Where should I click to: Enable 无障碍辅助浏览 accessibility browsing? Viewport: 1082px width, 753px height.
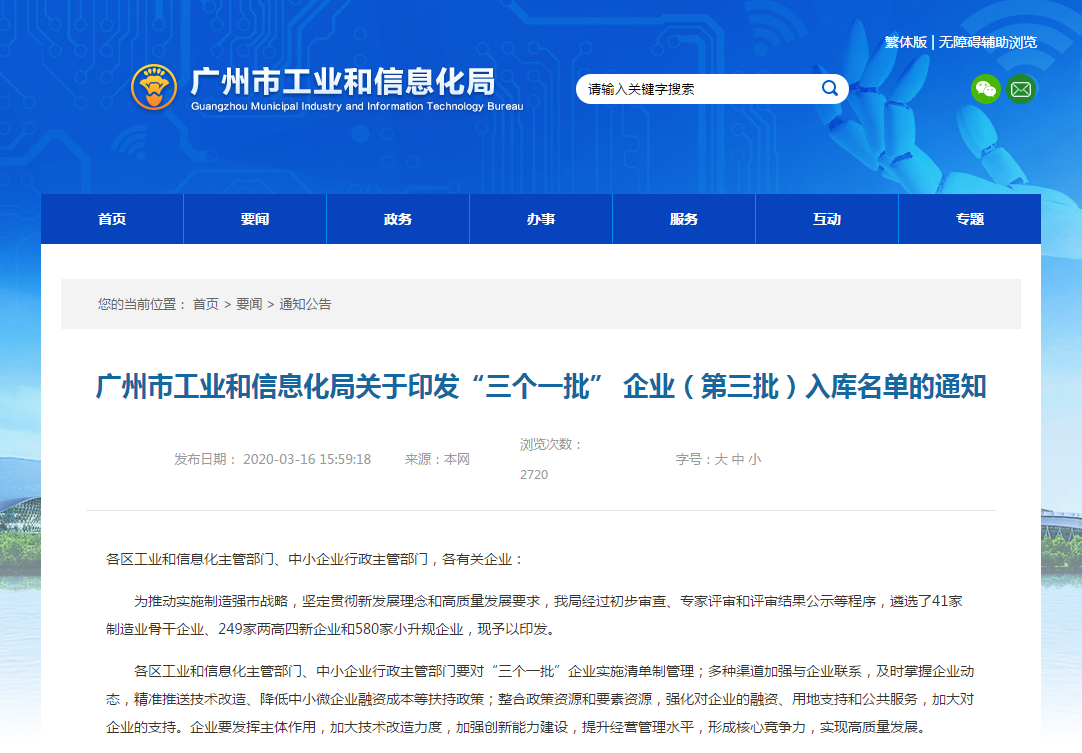coord(988,42)
